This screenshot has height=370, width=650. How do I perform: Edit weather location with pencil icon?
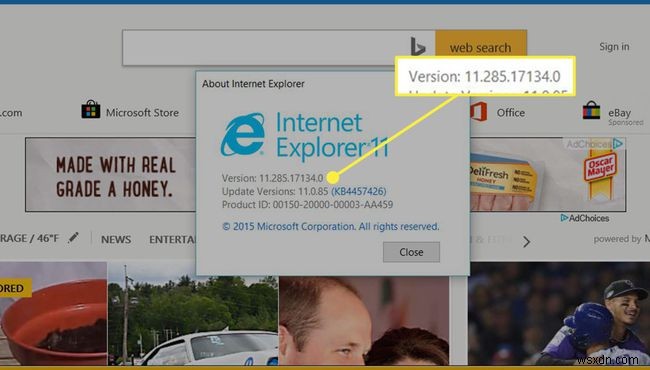(73, 237)
